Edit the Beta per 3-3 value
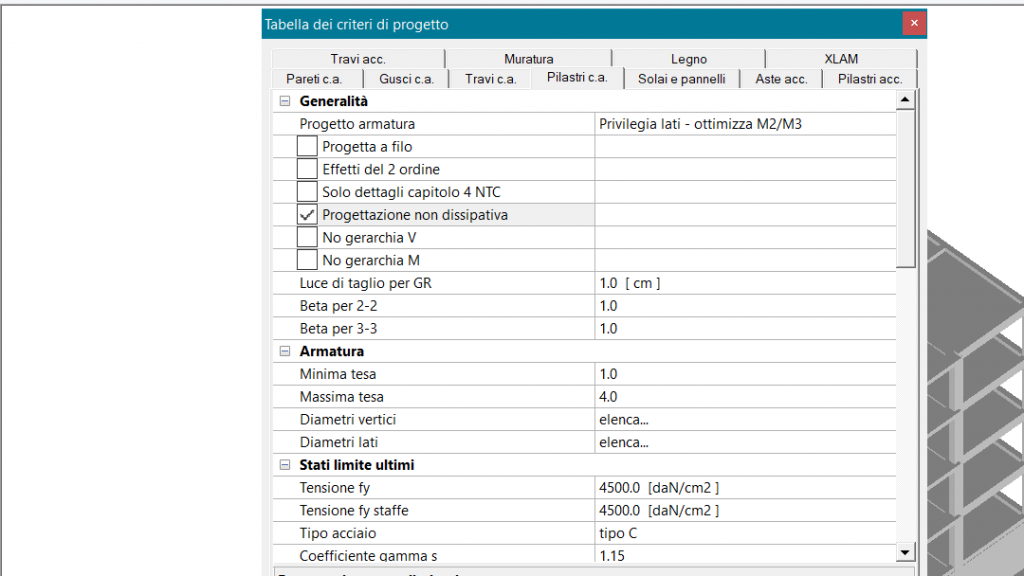 point(745,328)
